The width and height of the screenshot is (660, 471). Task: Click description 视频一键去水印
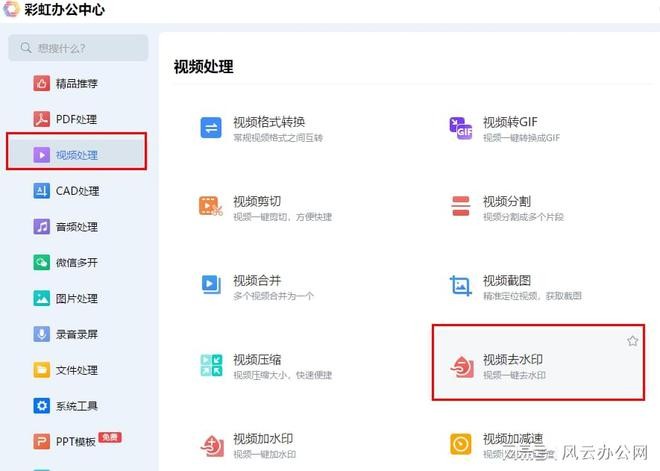pos(514,375)
